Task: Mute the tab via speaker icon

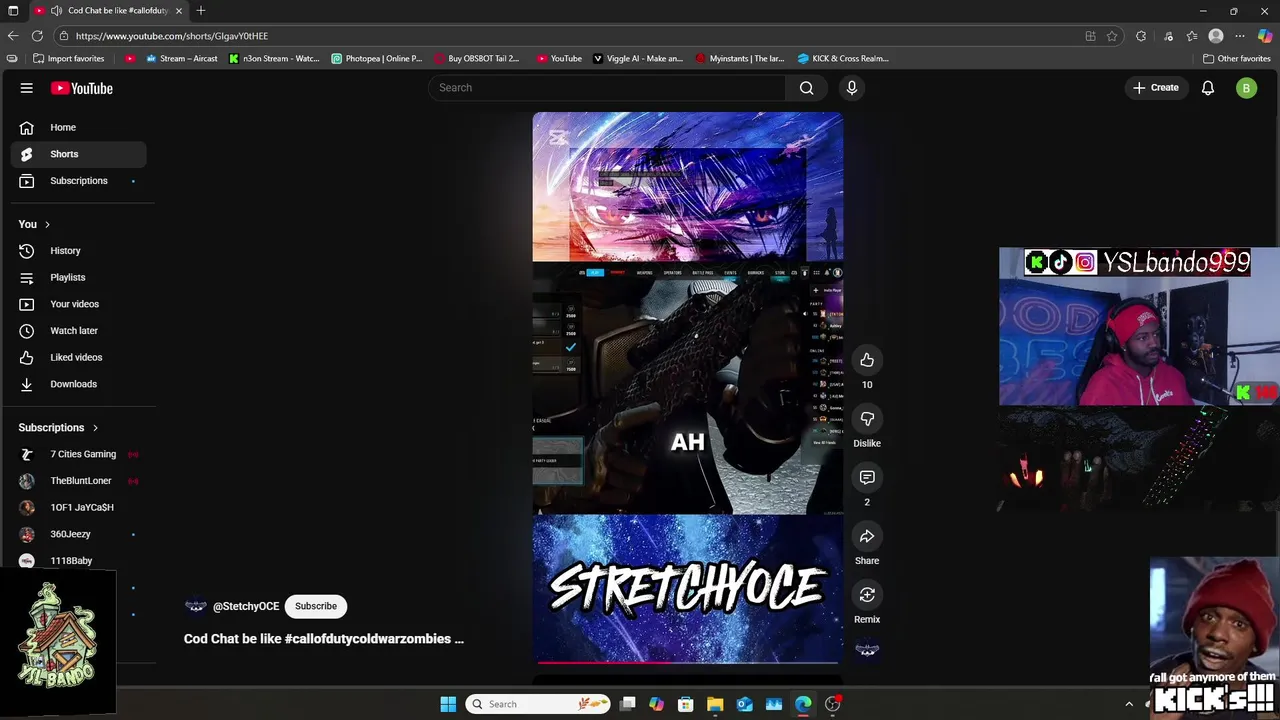Action: pos(56,11)
